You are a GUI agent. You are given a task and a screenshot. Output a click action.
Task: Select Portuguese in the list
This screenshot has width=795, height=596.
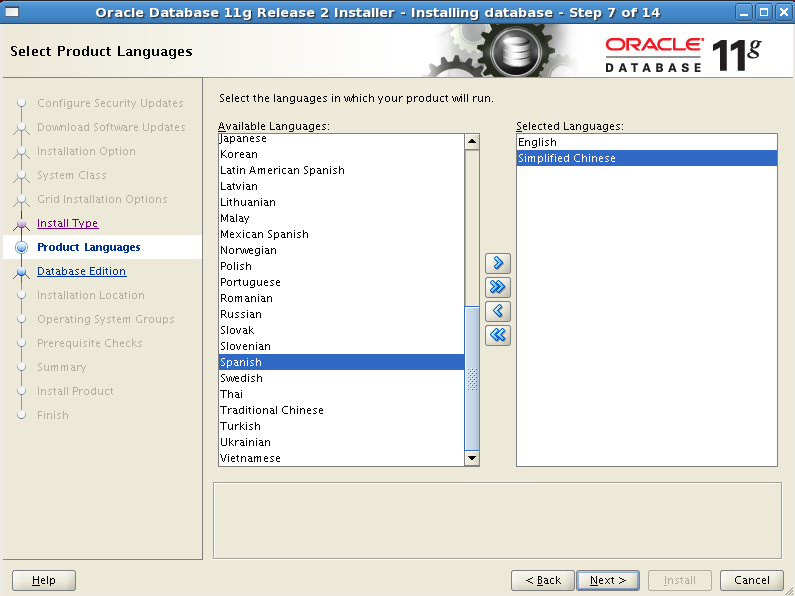341,282
